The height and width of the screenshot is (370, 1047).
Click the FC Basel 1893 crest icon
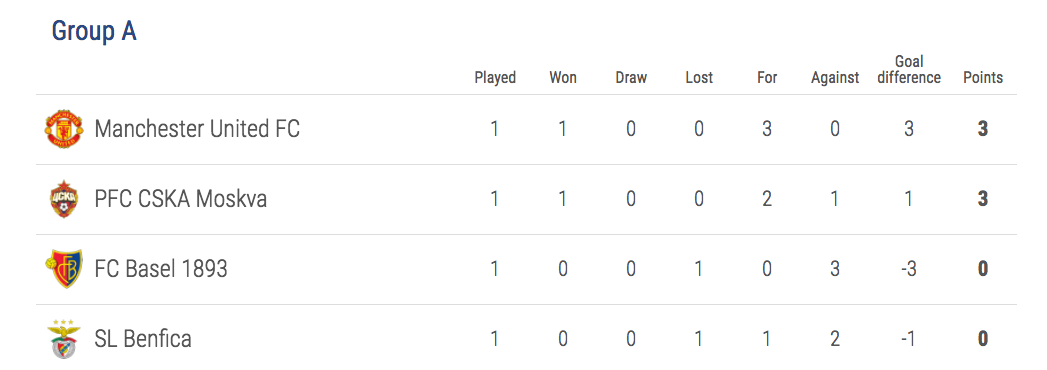64,268
